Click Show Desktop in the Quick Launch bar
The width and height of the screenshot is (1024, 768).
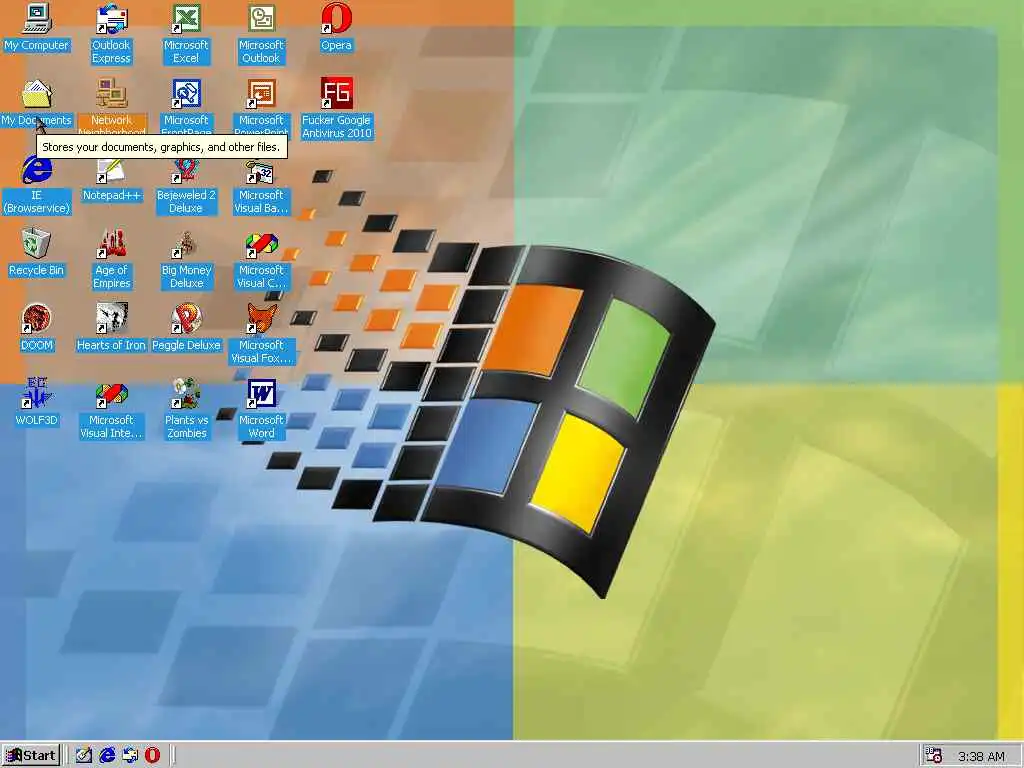pyautogui.click(x=84, y=756)
